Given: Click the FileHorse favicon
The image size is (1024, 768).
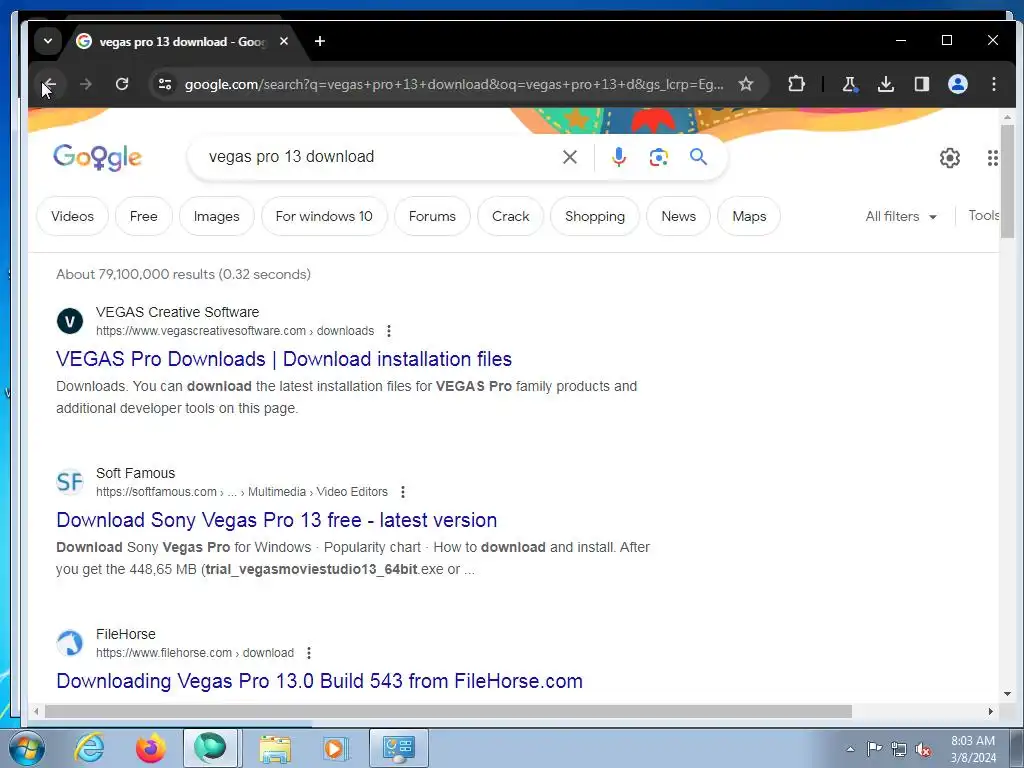Looking at the screenshot, I should [70, 643].
